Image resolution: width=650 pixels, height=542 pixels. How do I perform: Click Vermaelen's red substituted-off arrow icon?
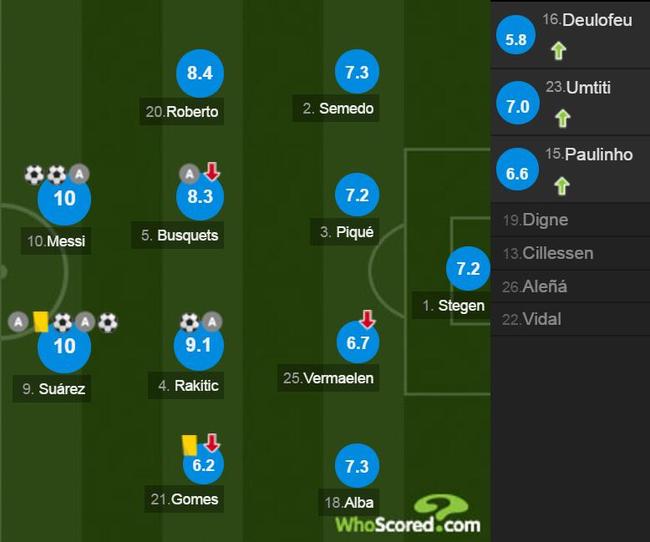(x=367, y=319)
